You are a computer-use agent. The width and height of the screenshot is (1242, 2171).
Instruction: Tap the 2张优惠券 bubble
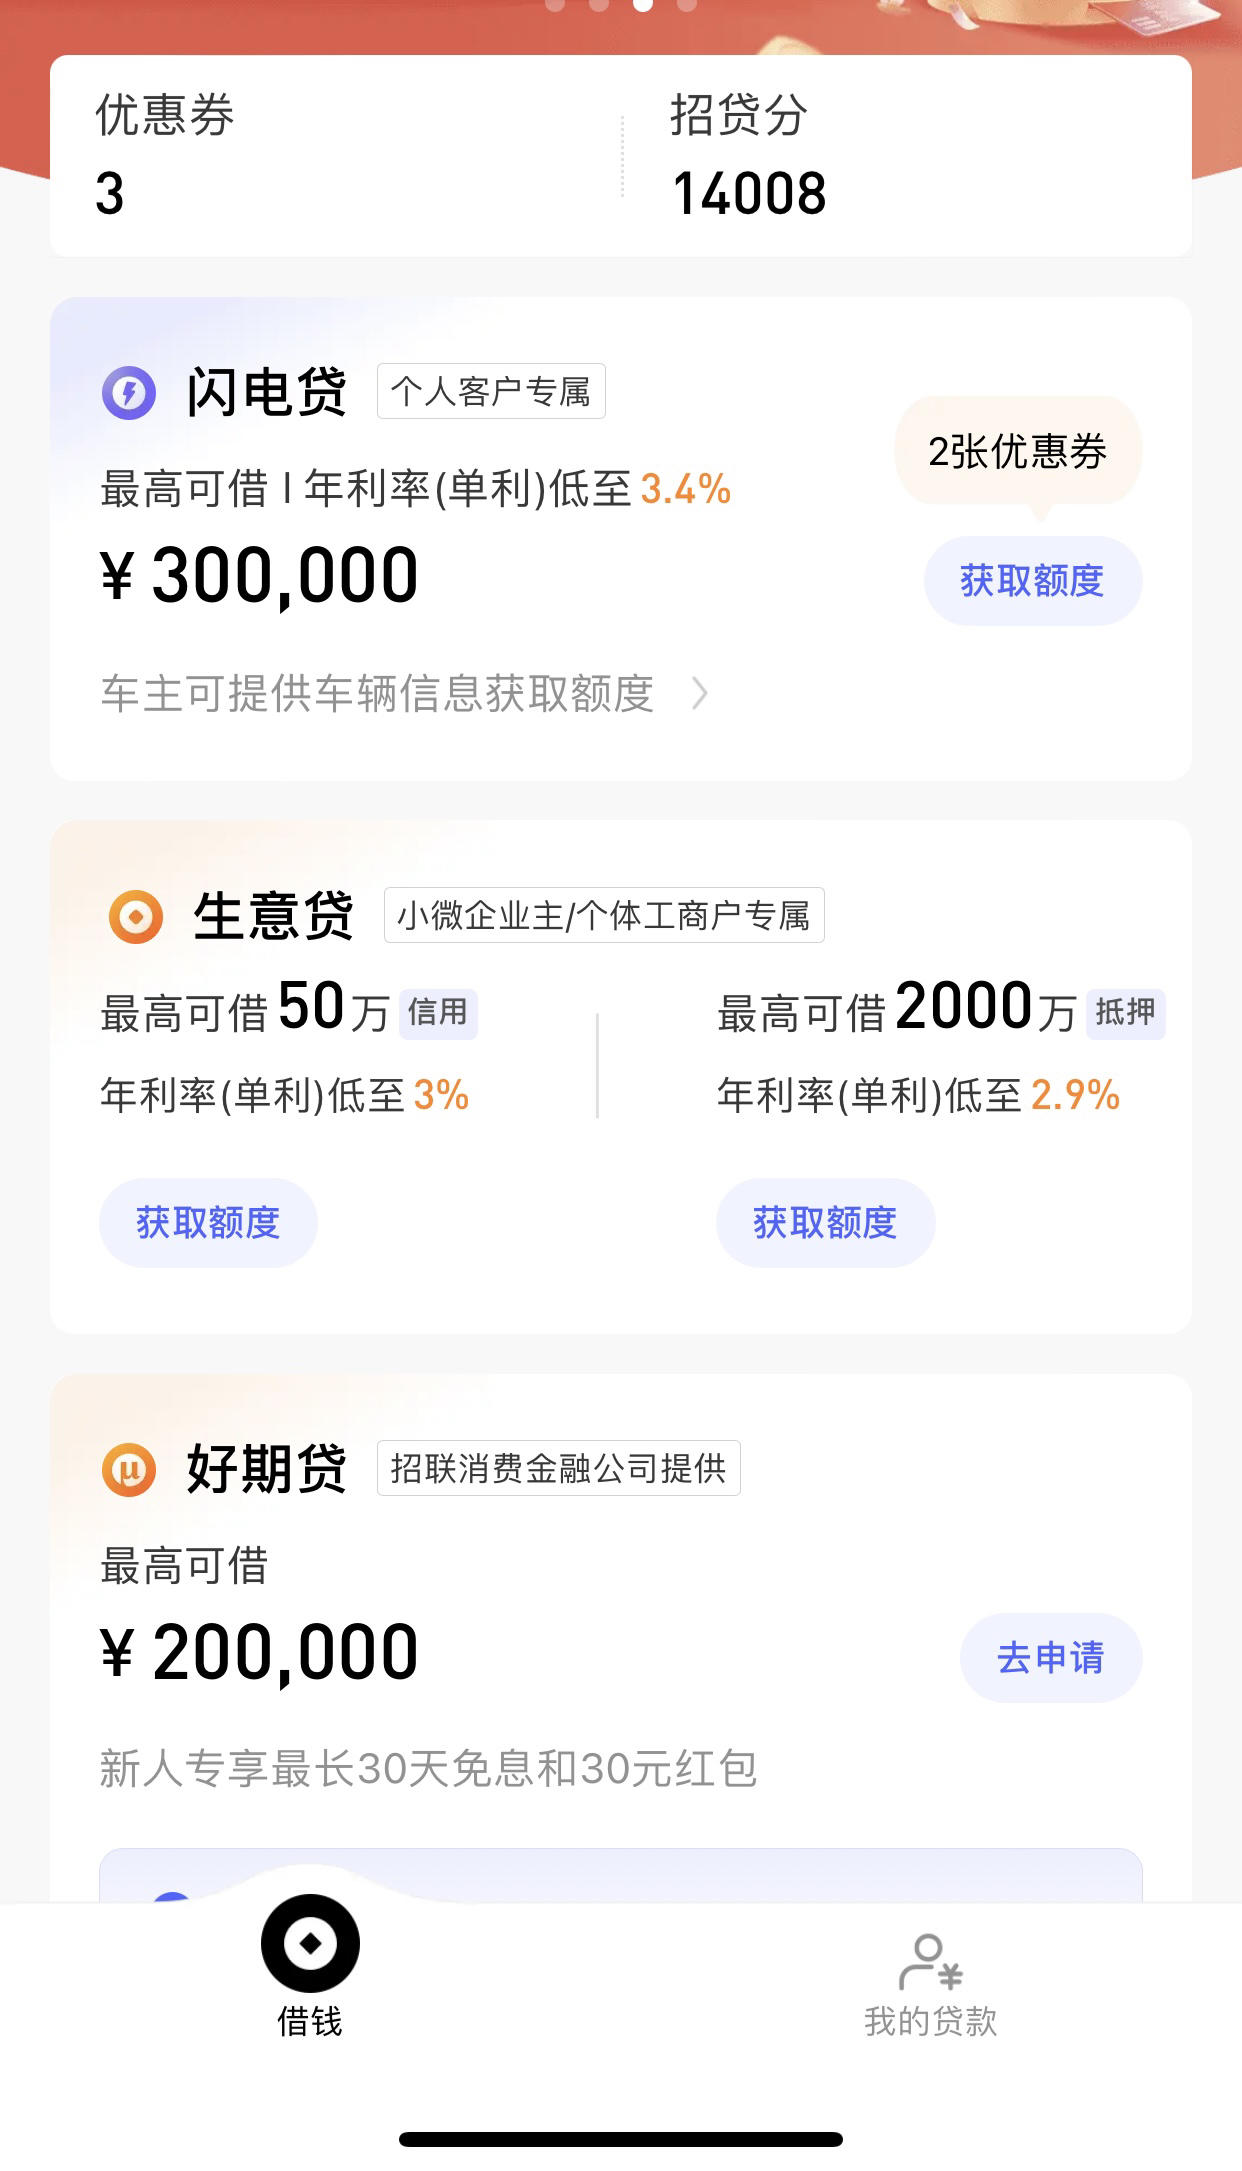(x=1018, y=452)
